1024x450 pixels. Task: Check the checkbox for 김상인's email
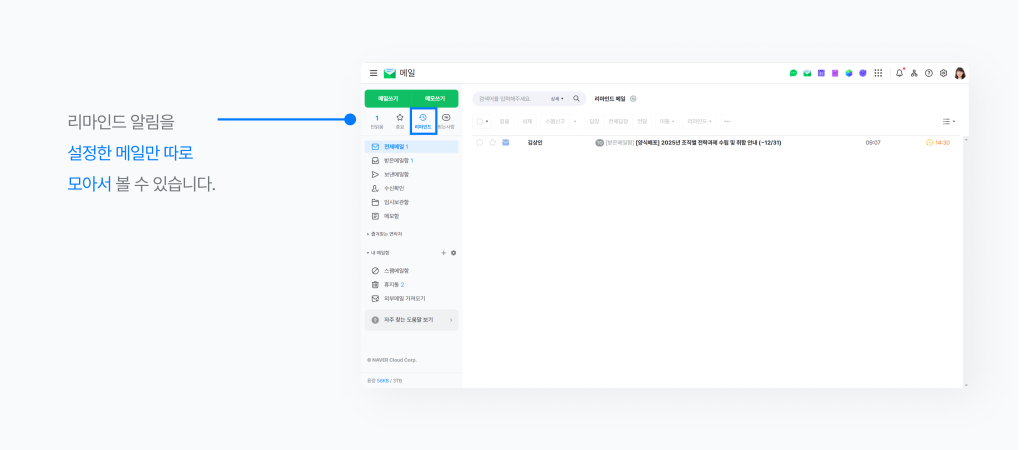tap(480, 143)
